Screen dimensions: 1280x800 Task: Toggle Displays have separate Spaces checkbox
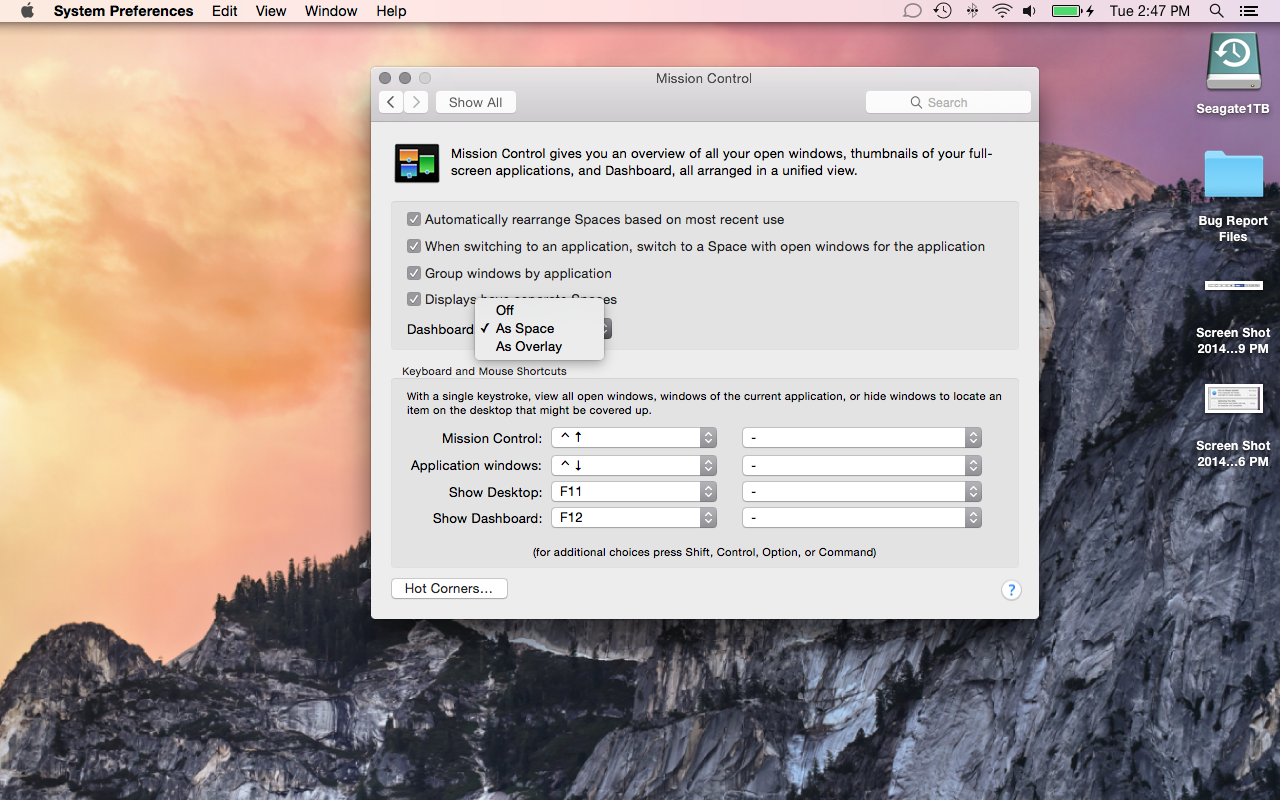[x=414, y=299]
